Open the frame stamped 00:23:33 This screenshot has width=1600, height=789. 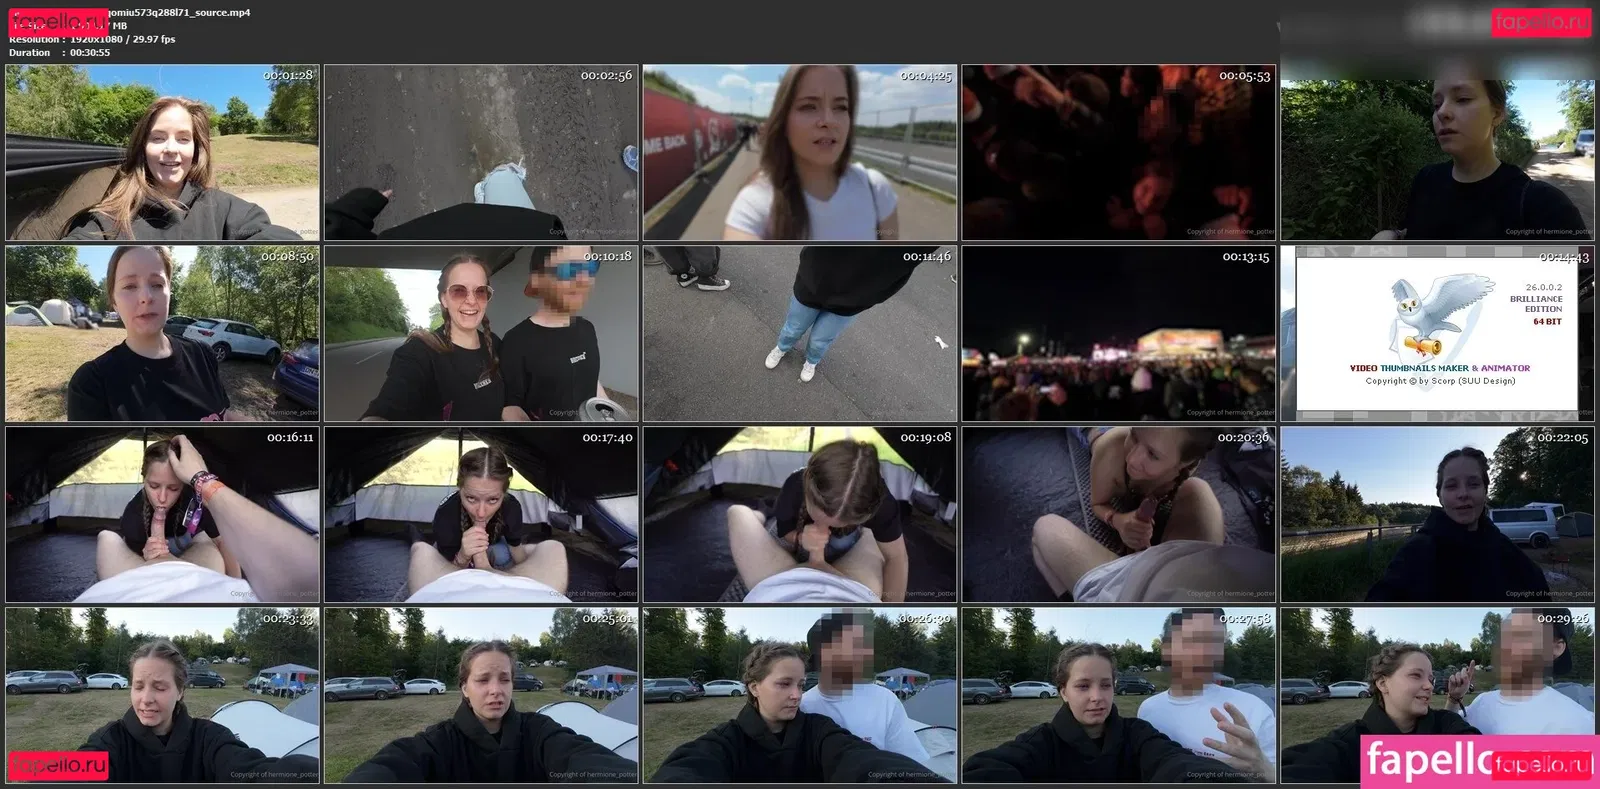162,695
